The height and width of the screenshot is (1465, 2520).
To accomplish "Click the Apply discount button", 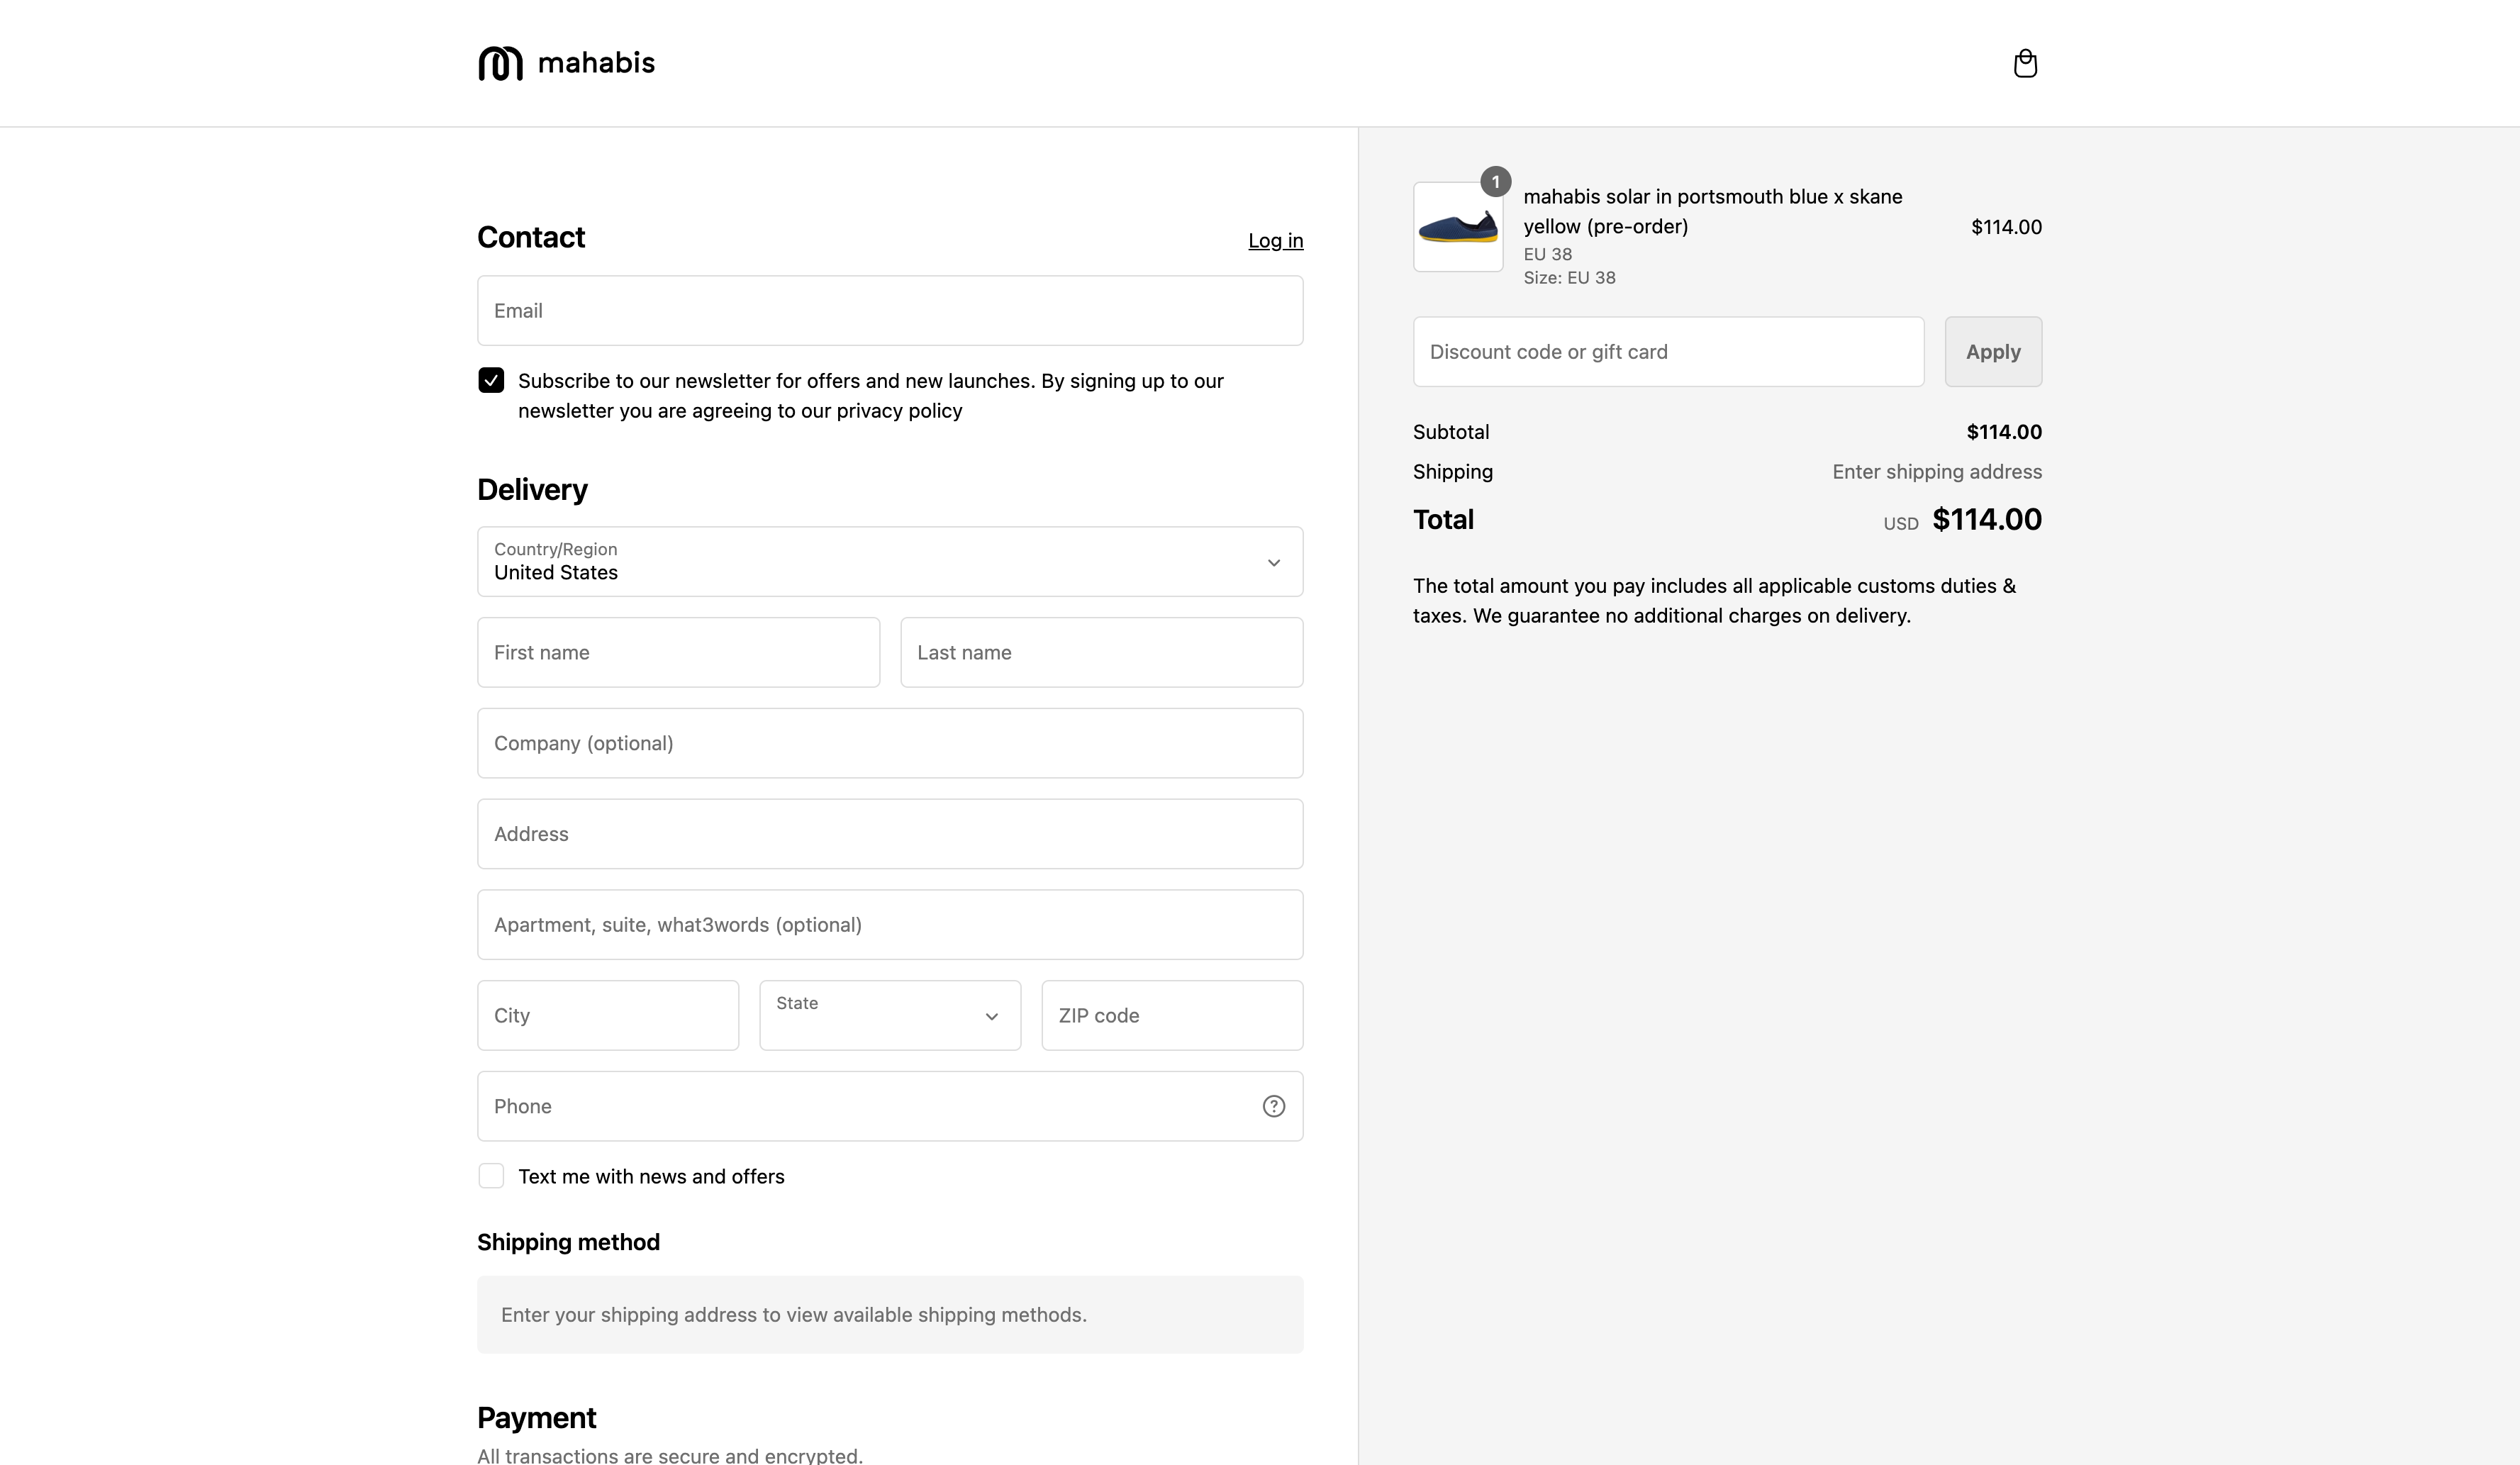I will pos(1993,352).
